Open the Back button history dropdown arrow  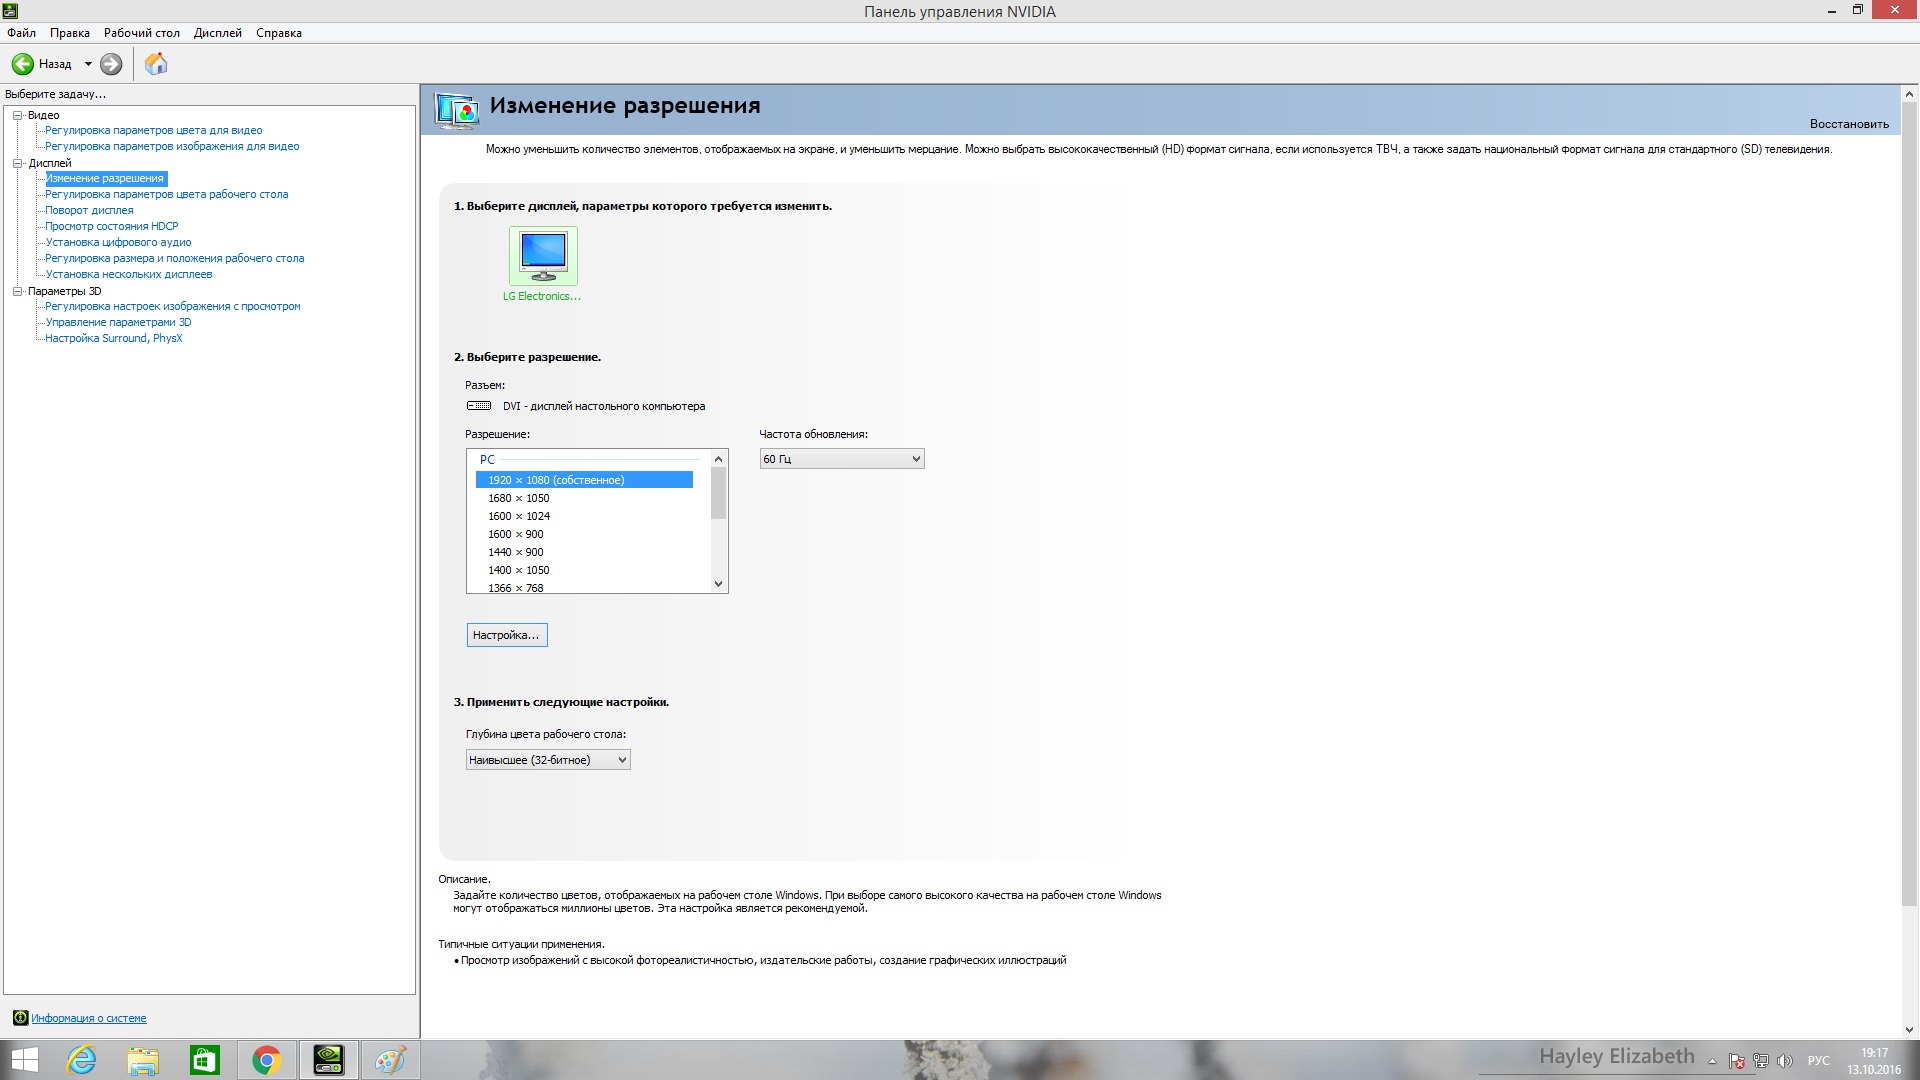coord(88,64)
